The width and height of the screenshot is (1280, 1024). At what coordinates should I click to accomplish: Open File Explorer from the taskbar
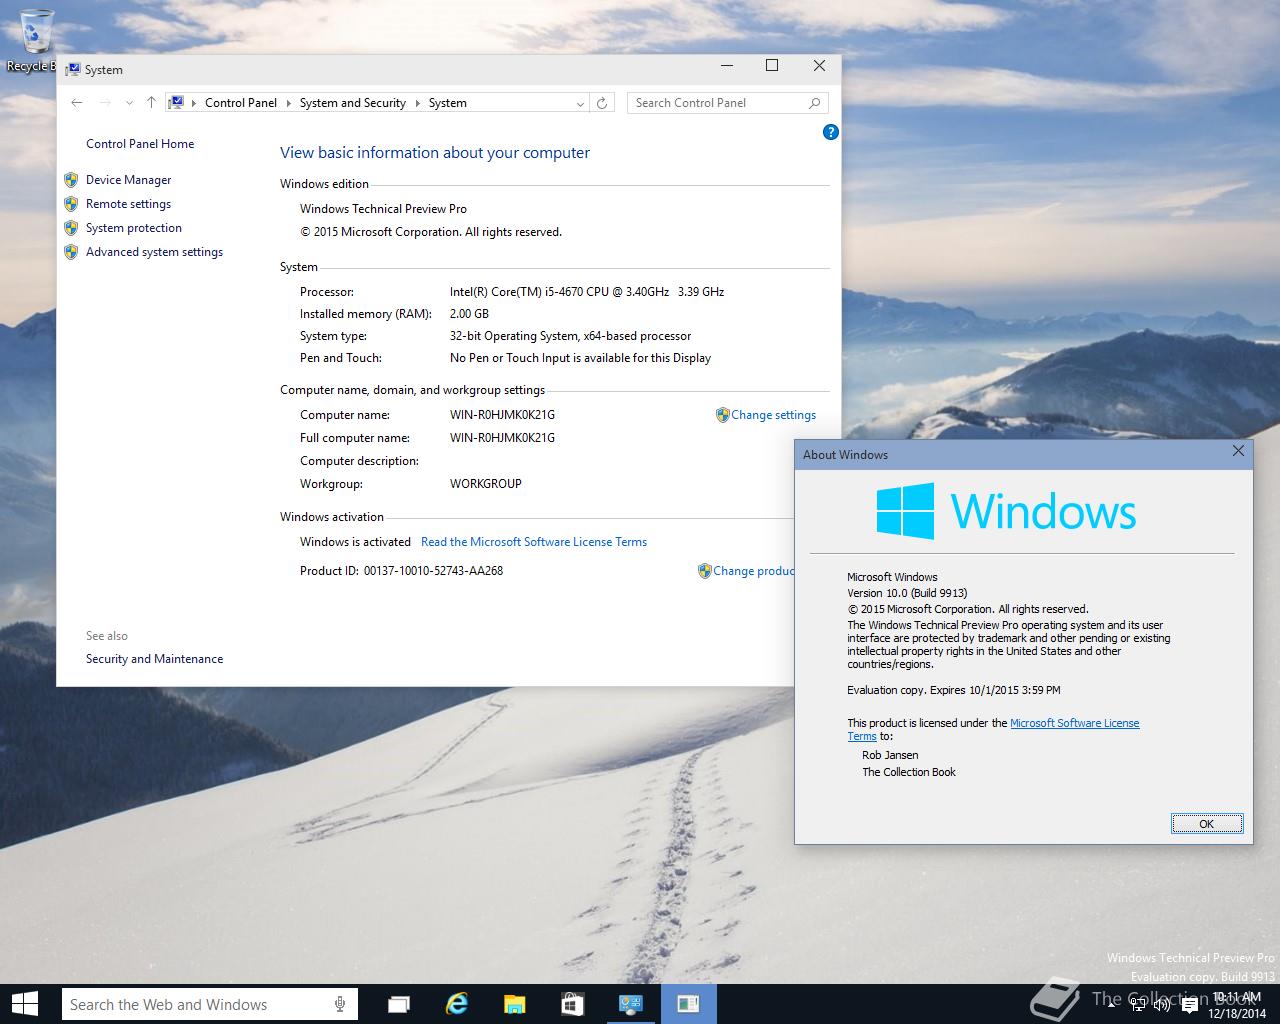click(x=514, y=1004)
